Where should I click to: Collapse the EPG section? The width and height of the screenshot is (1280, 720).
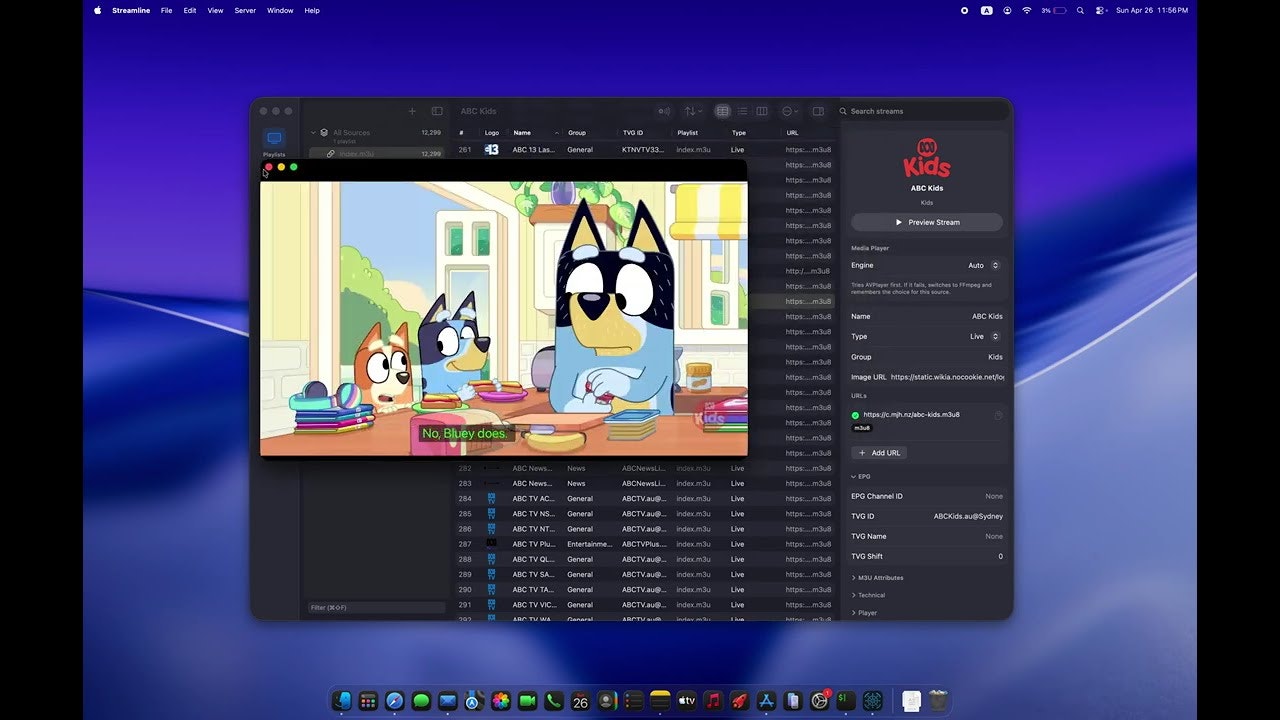(861, 476)
